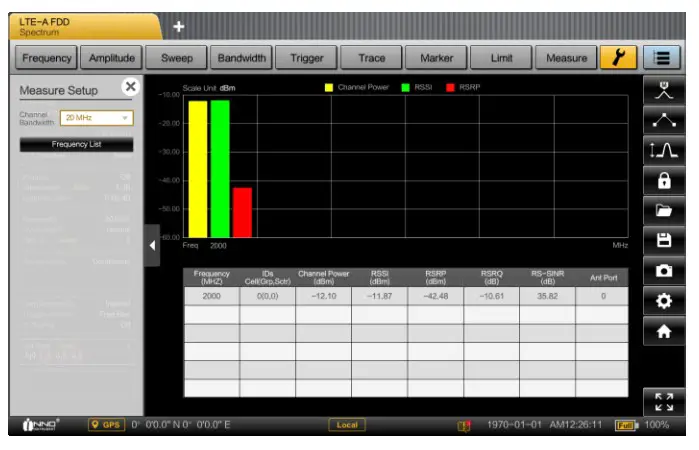This screenshot has height=450, width=699.
Task: Click the GPS status indicator
Action: point(107,425)
